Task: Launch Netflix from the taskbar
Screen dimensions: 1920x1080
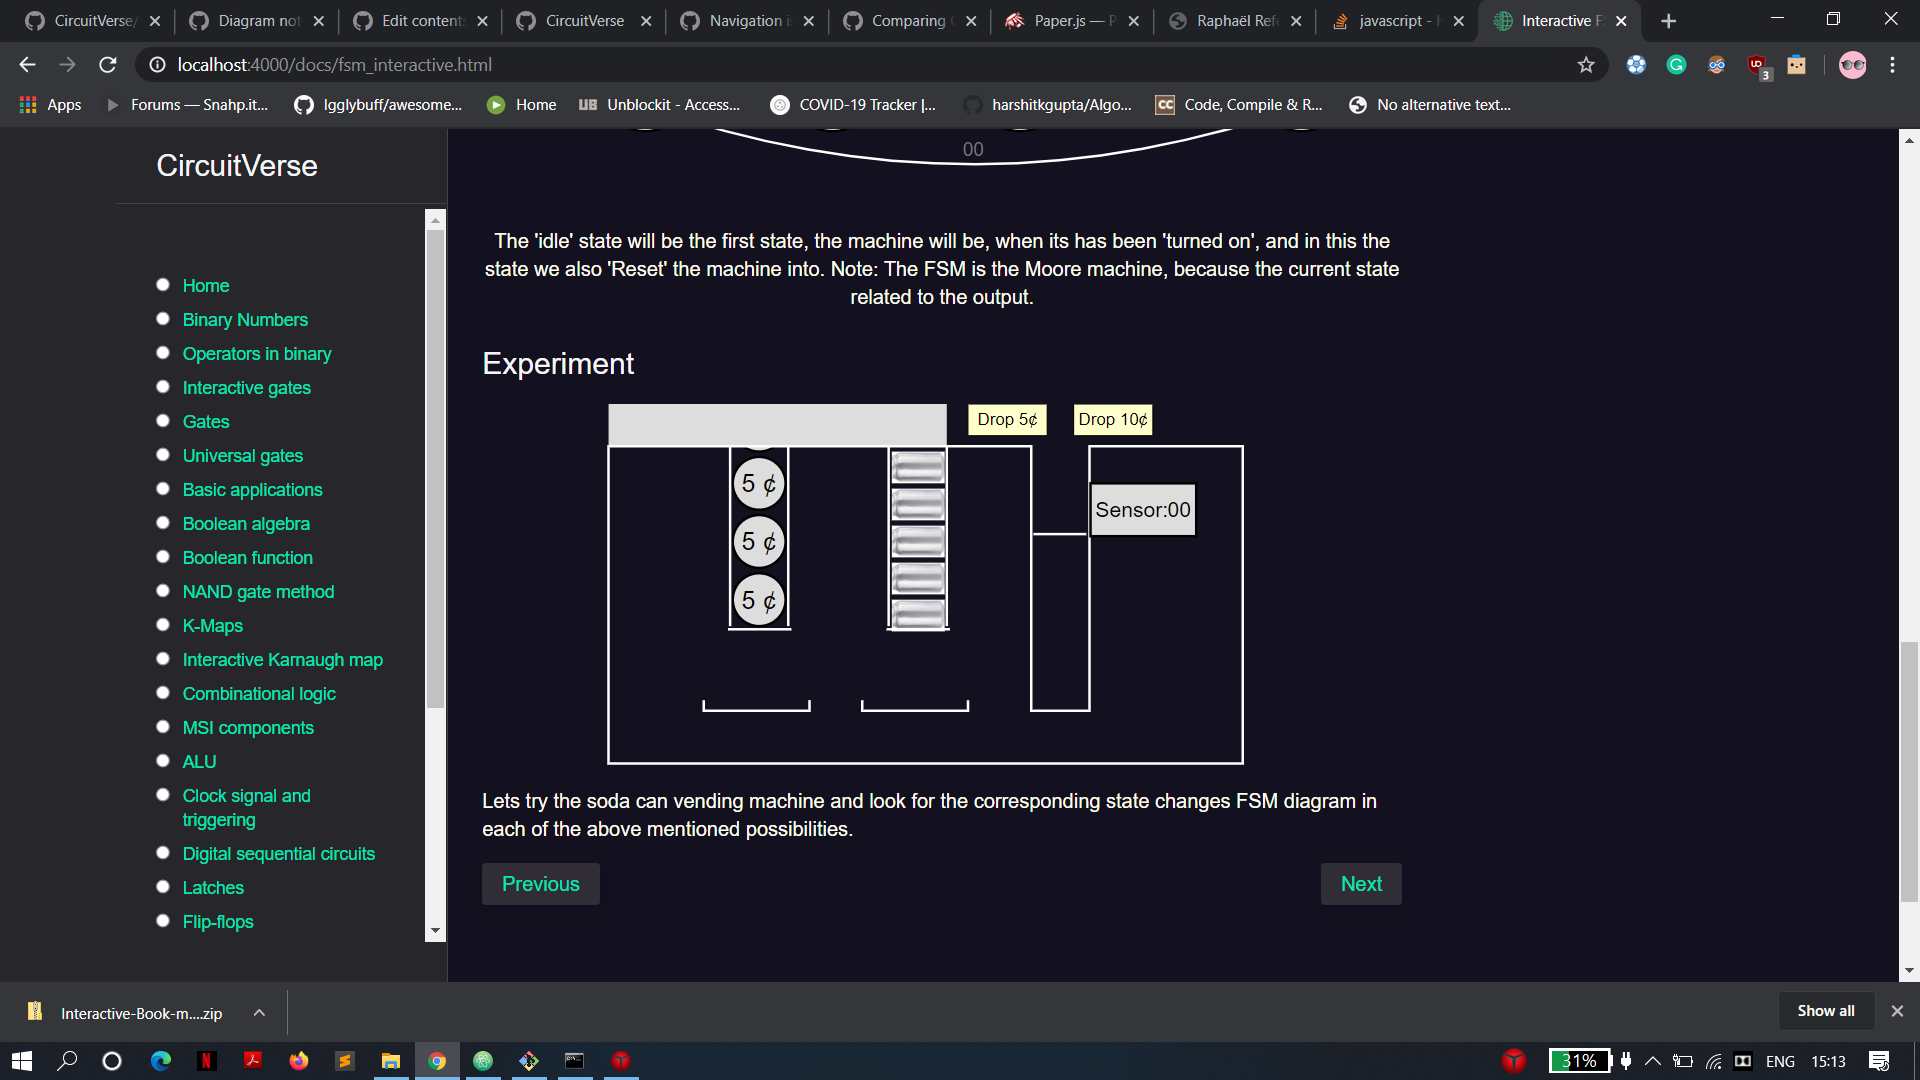Action: [207, 1060]
